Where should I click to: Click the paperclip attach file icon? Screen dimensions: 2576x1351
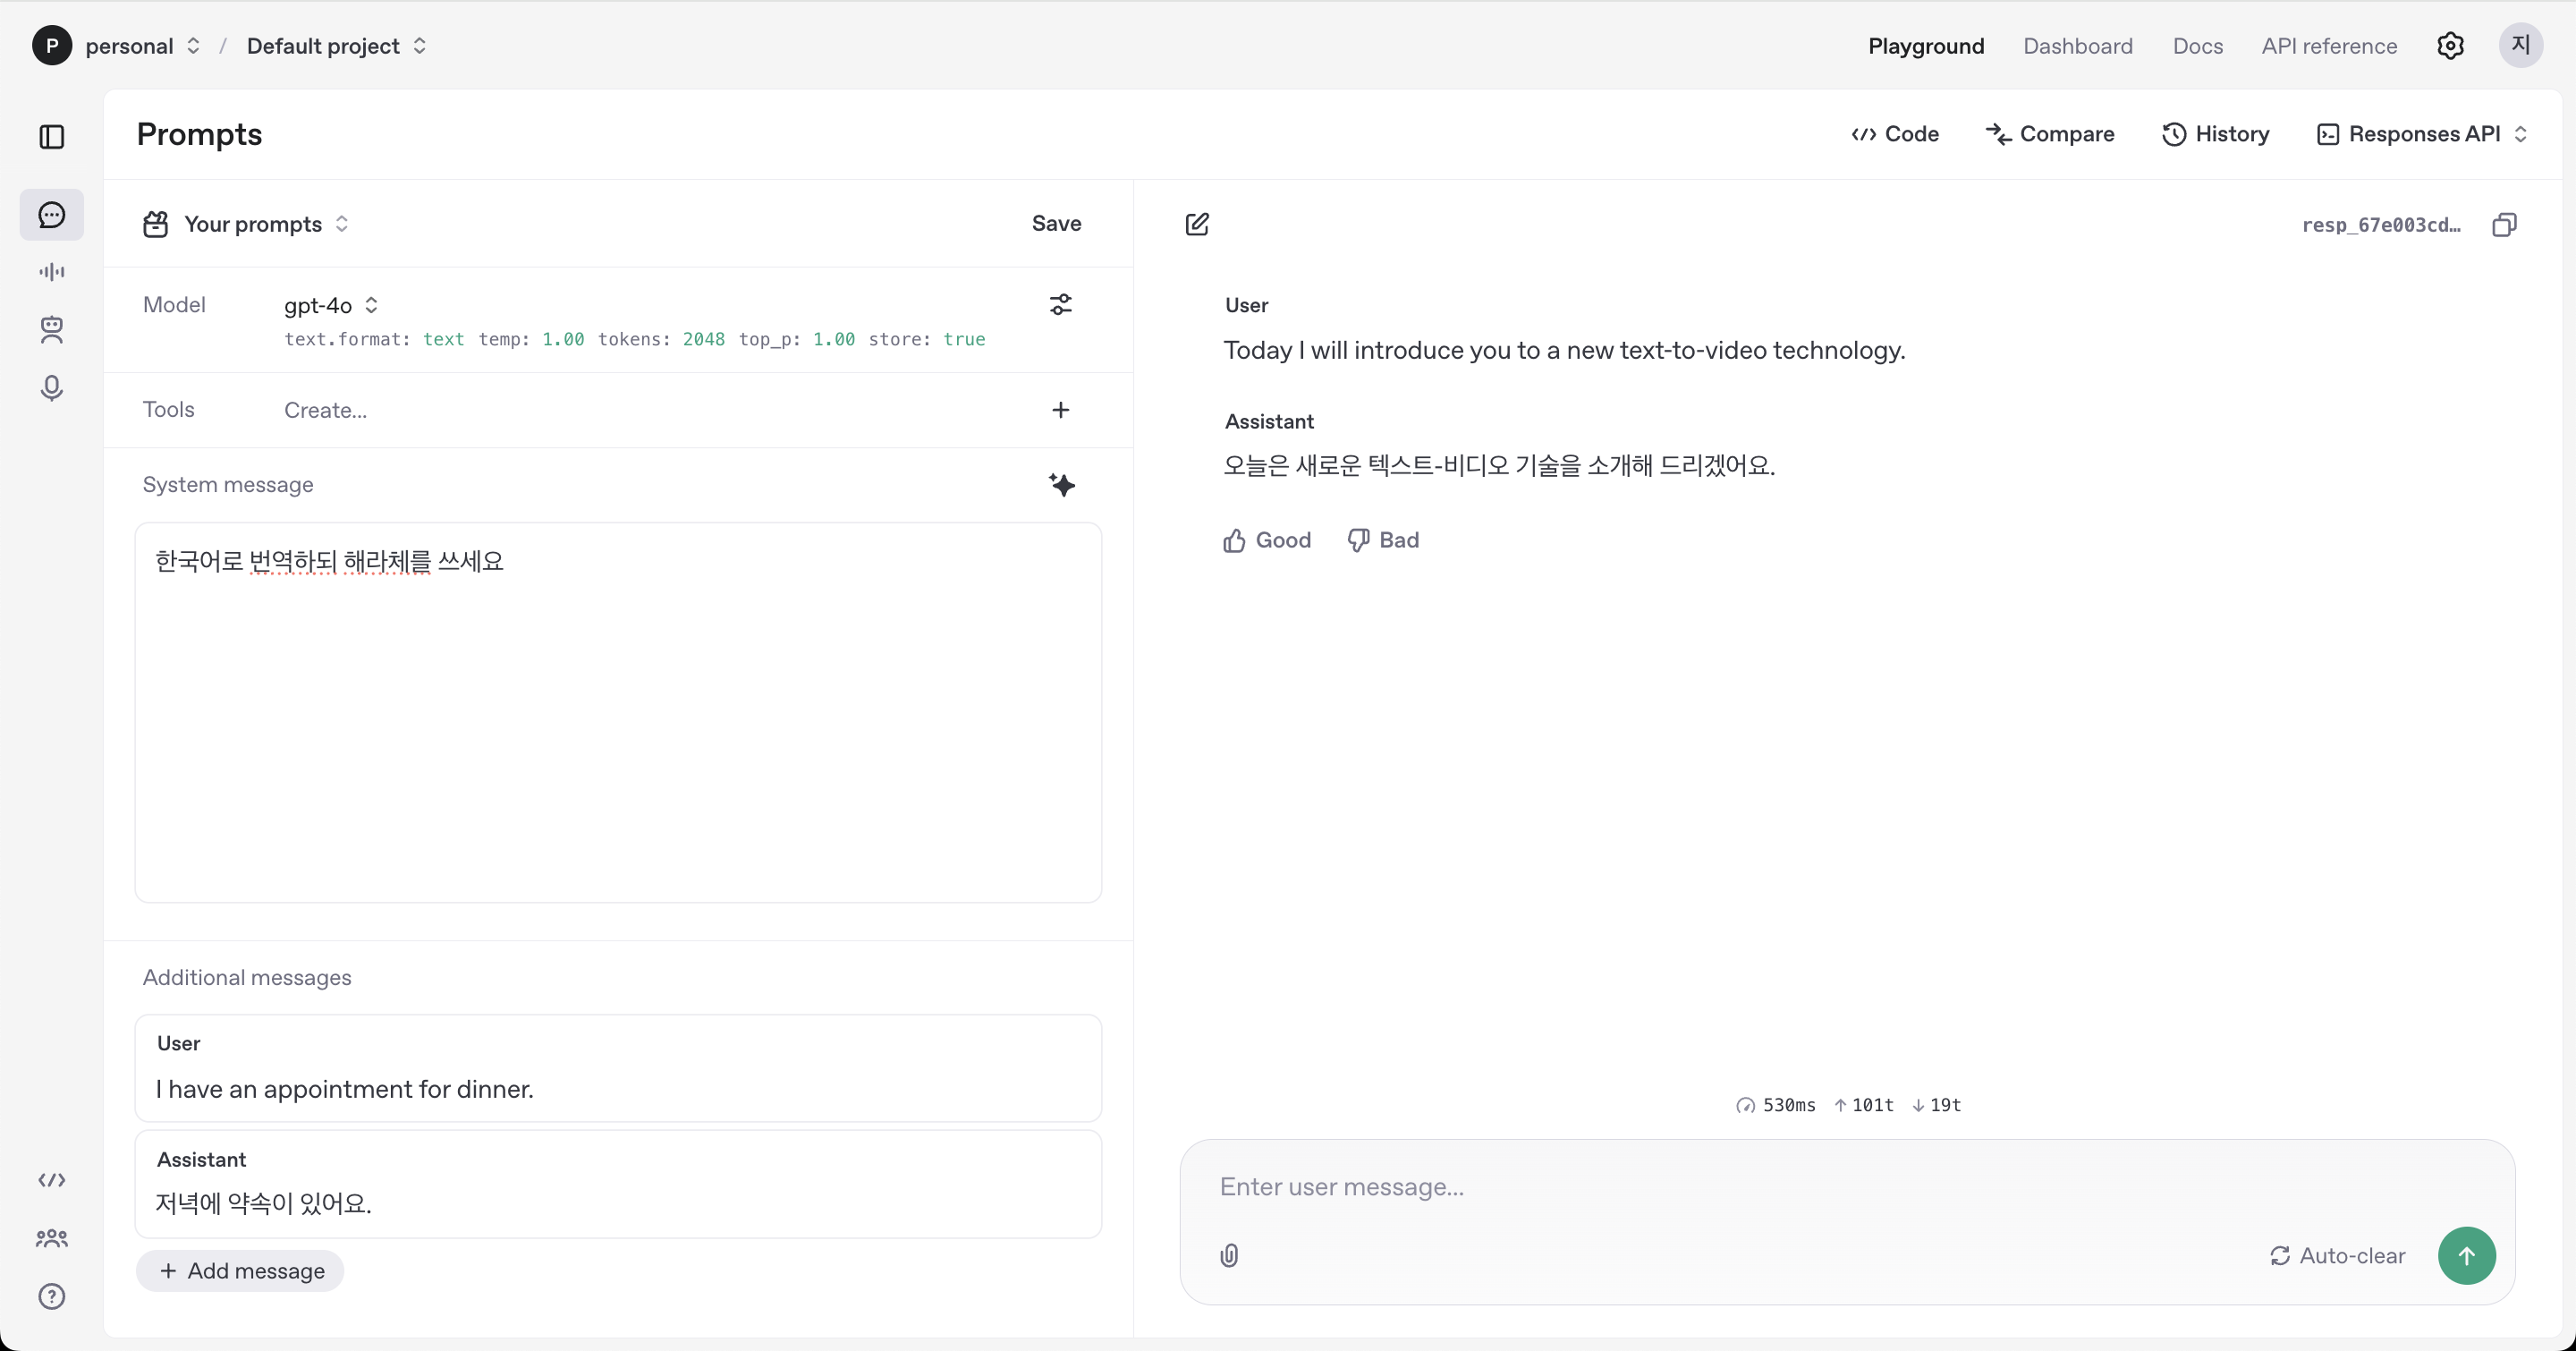click(x=1229, y=1255)
